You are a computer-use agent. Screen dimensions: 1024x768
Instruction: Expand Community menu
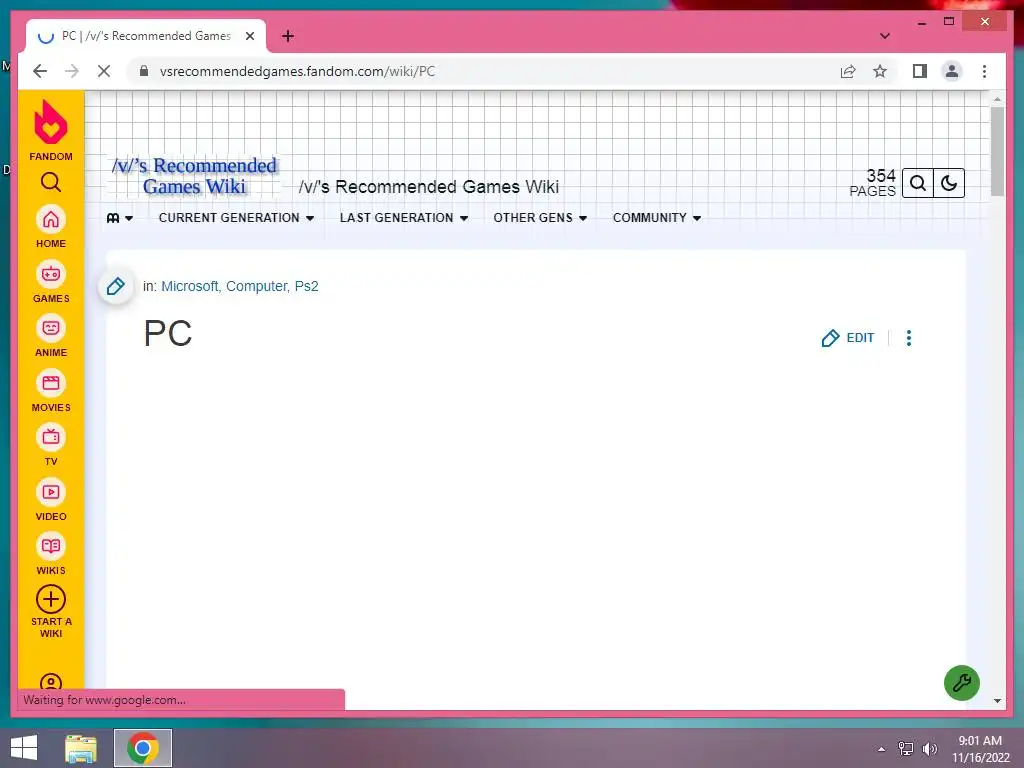coord(656,218)
